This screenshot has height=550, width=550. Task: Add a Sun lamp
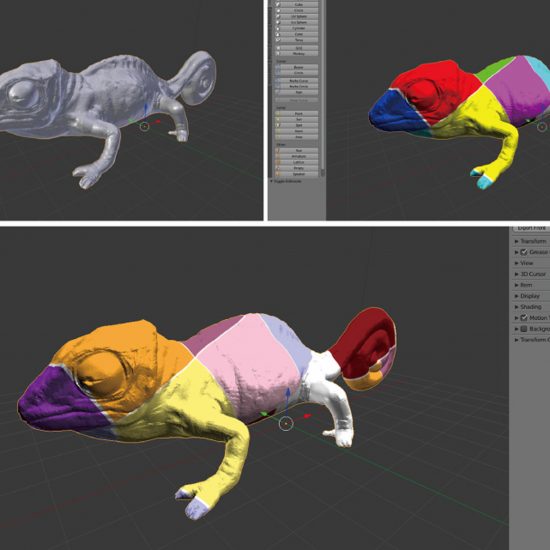click(297, 120)
